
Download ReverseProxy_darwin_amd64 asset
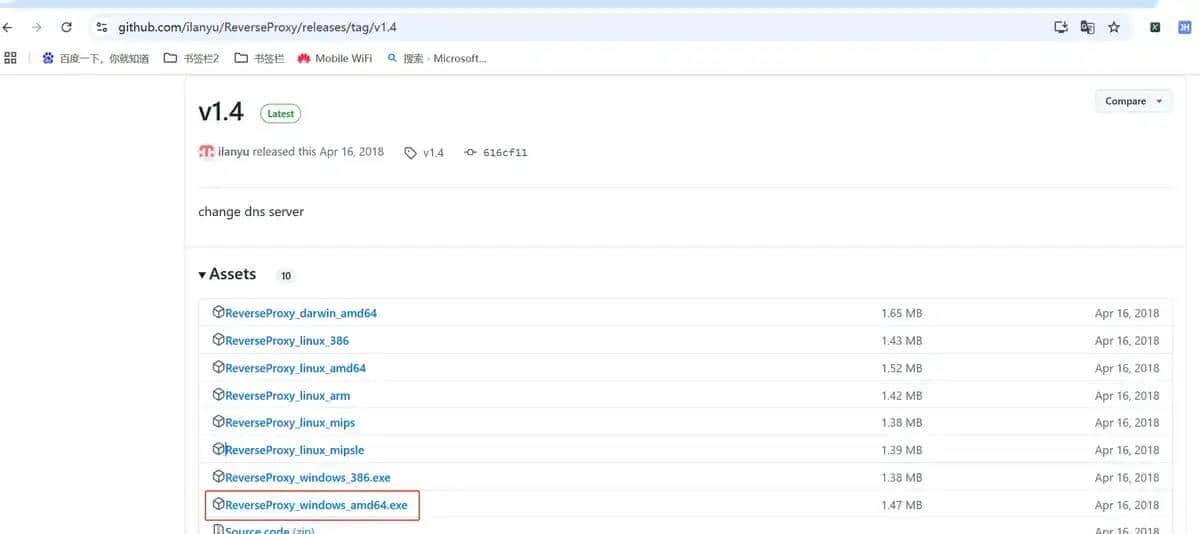300,313
